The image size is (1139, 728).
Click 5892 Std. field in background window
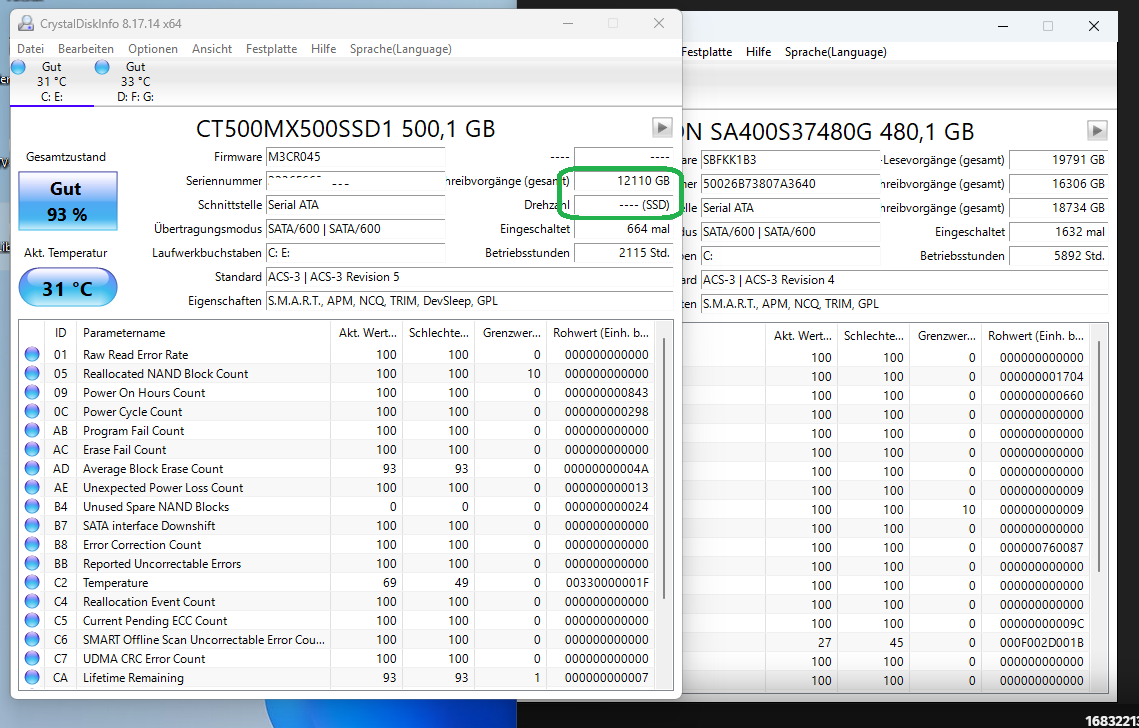[x=1058, y=256]
